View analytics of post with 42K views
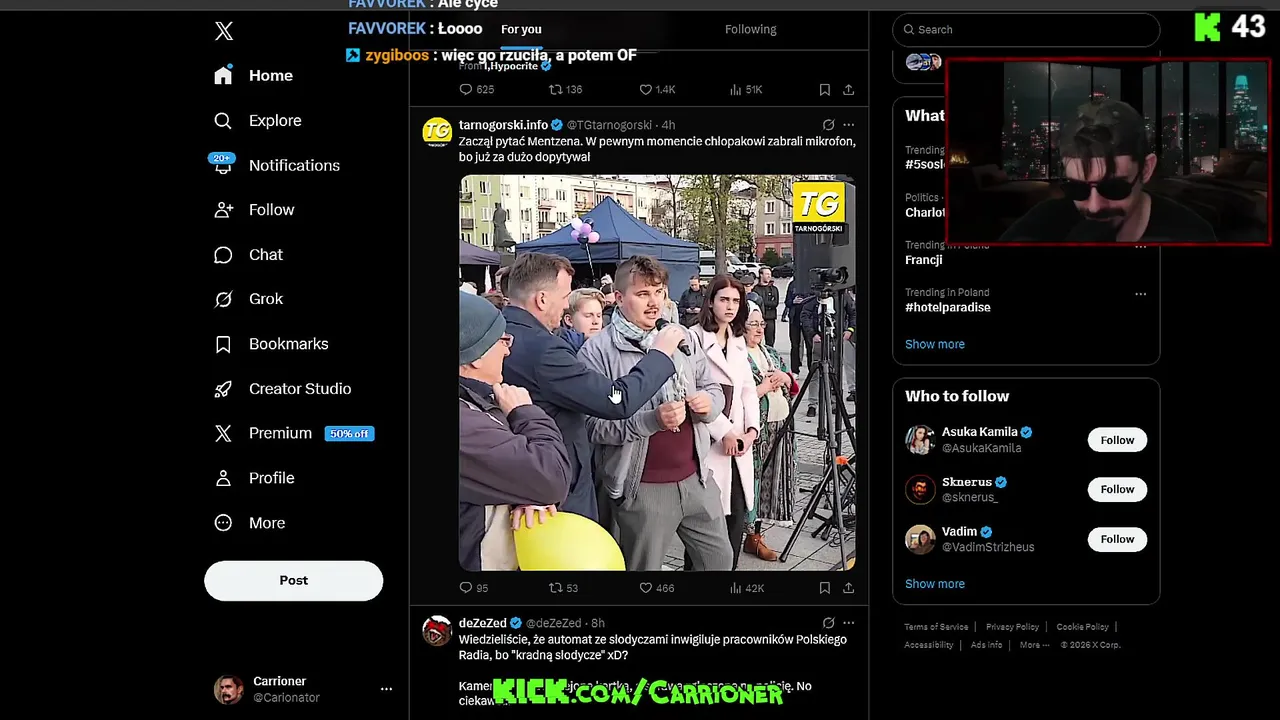This screenshot has width=1280, height=720. pos(746,588)
